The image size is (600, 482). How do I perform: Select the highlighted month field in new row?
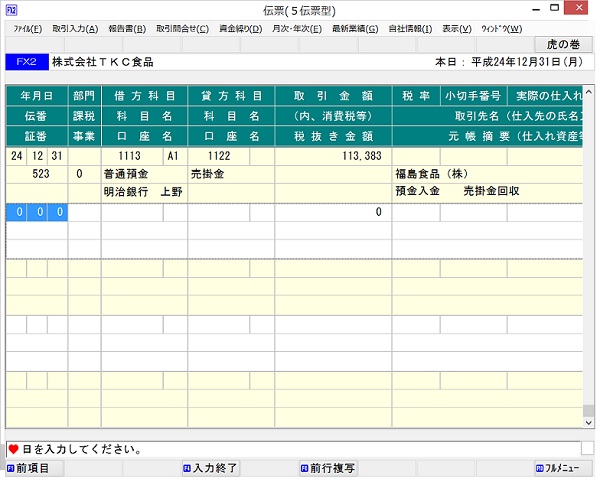[x=37, y=212]
